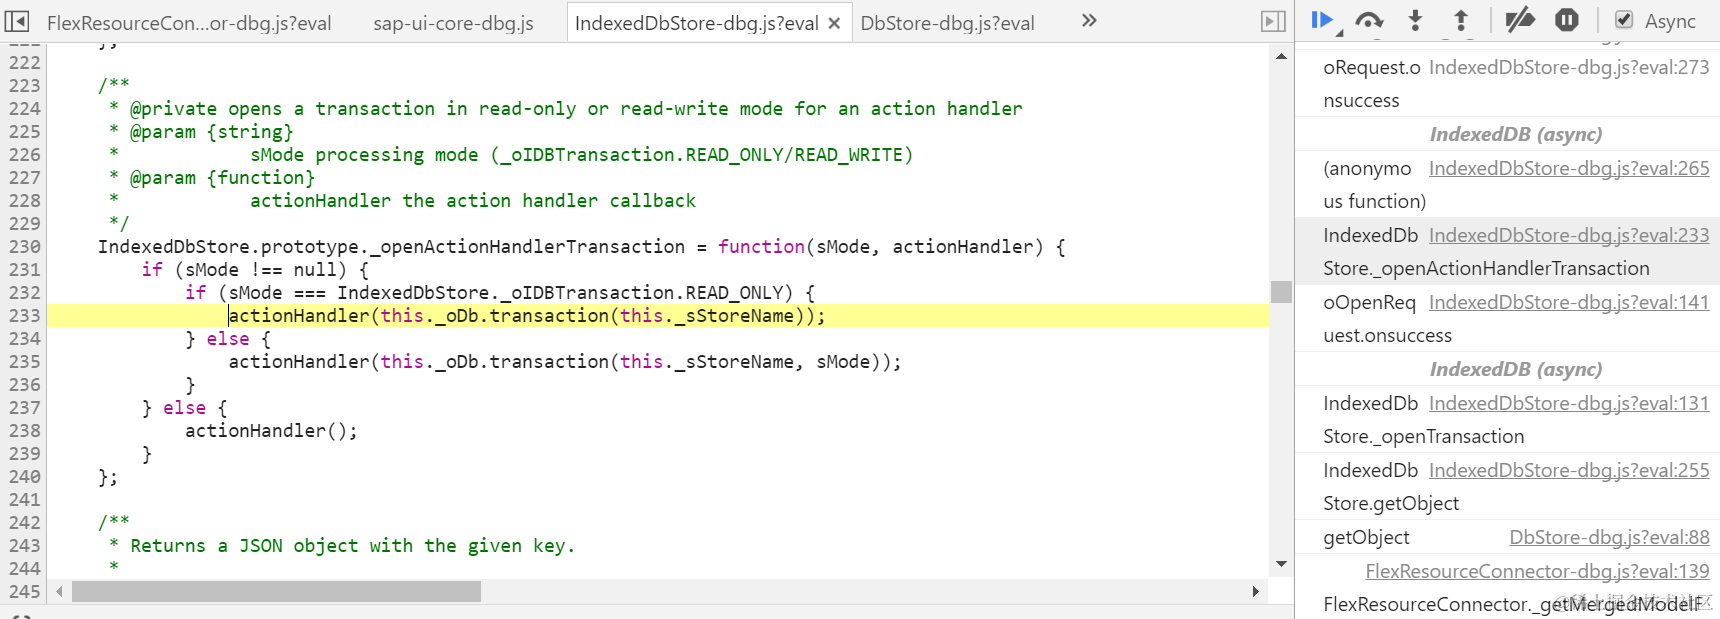Click horizontal scrollbar left arrow
Image resolution: width=1720 pixels, height=619 pixels.
point(59,592)
